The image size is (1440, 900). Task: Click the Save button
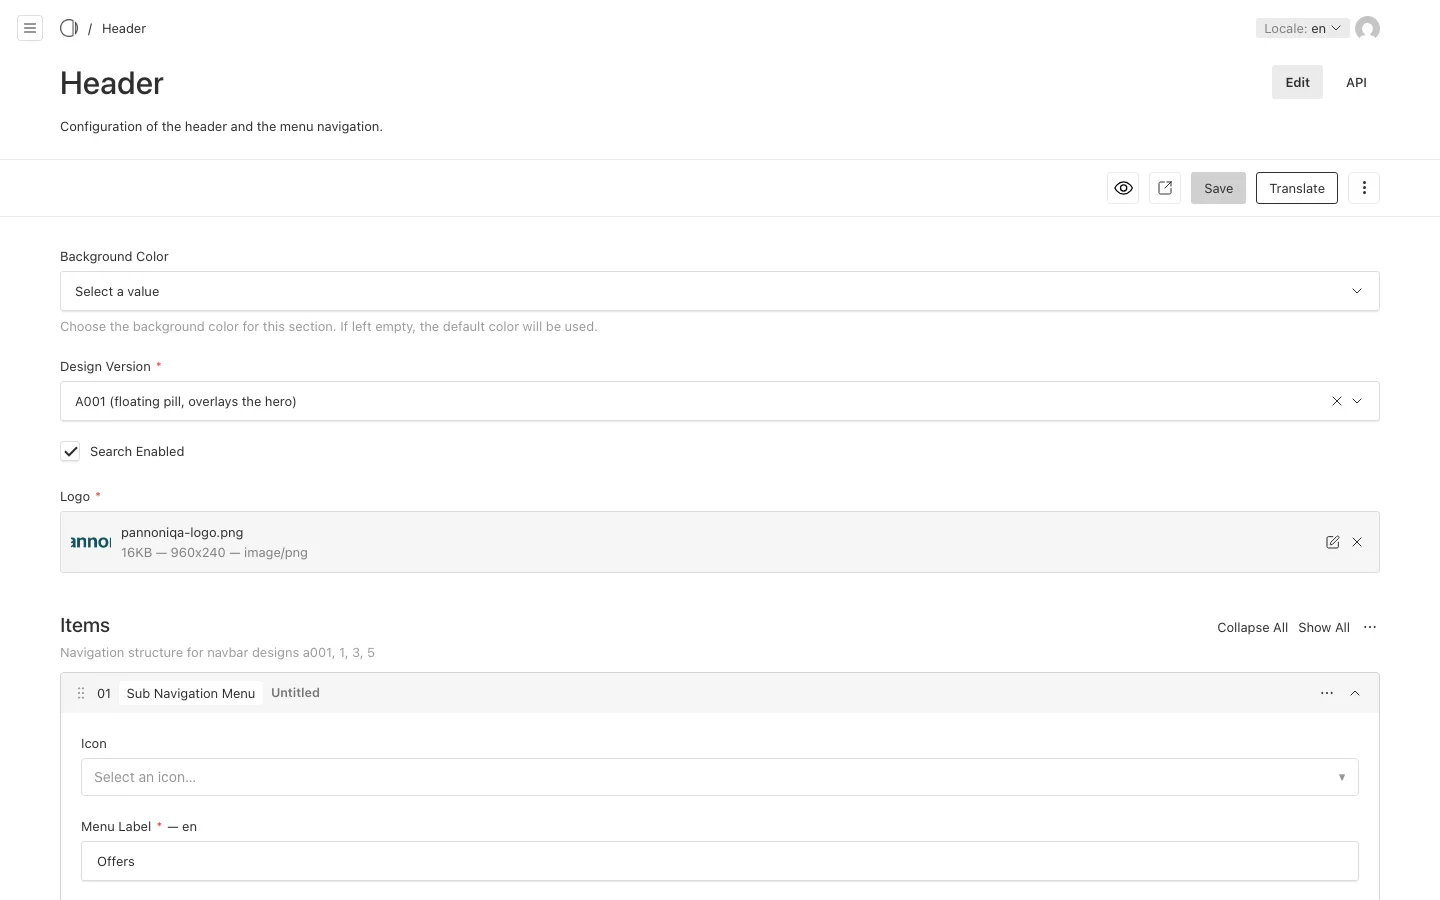tap(1218, 188)
